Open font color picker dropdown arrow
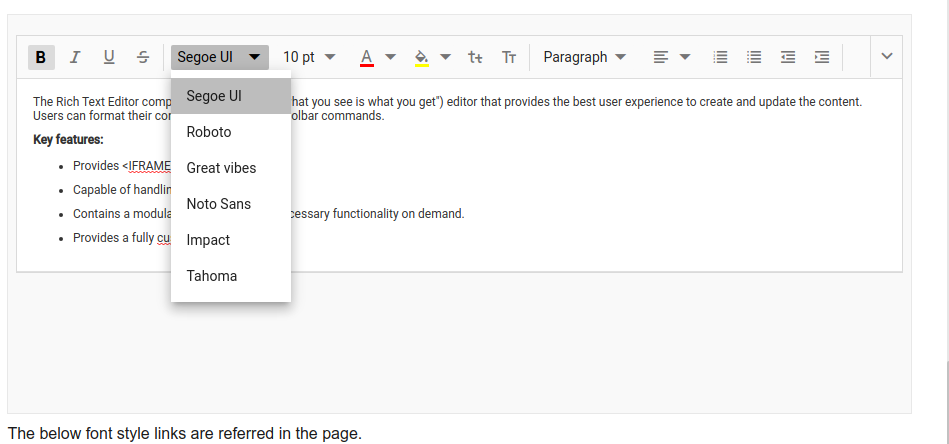Viewport: 949px width, 444px height. 391,57
